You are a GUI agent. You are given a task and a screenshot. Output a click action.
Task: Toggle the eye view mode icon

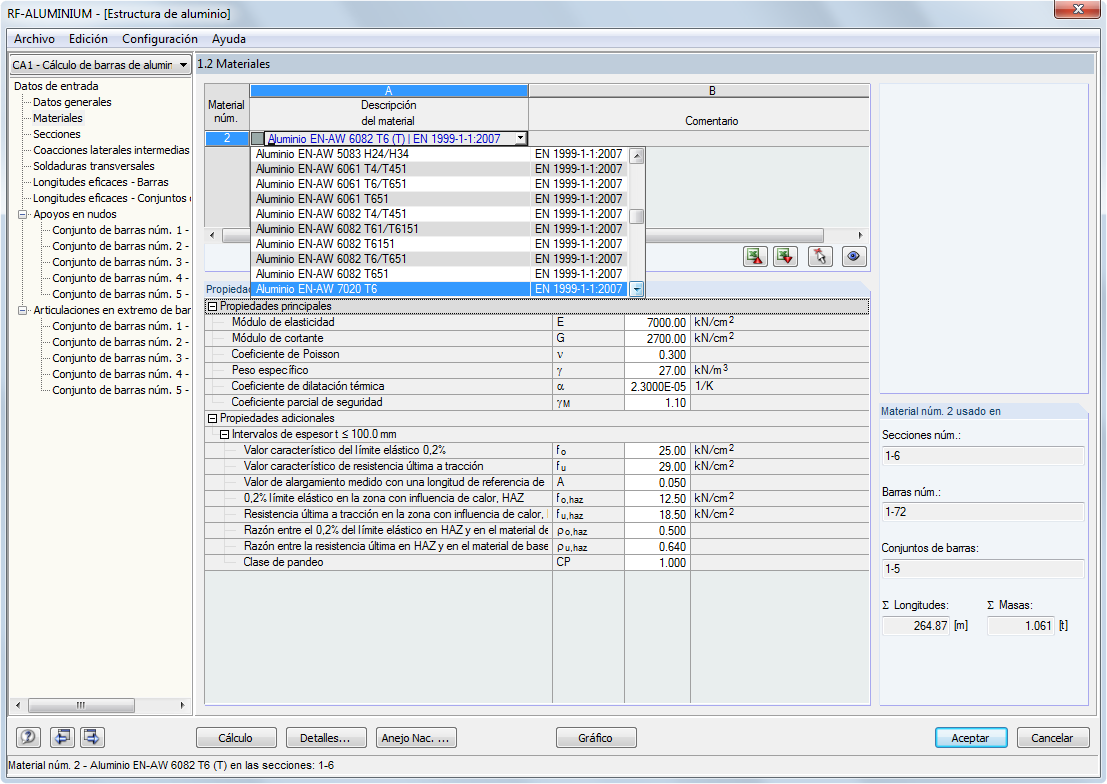coord(854,256)
